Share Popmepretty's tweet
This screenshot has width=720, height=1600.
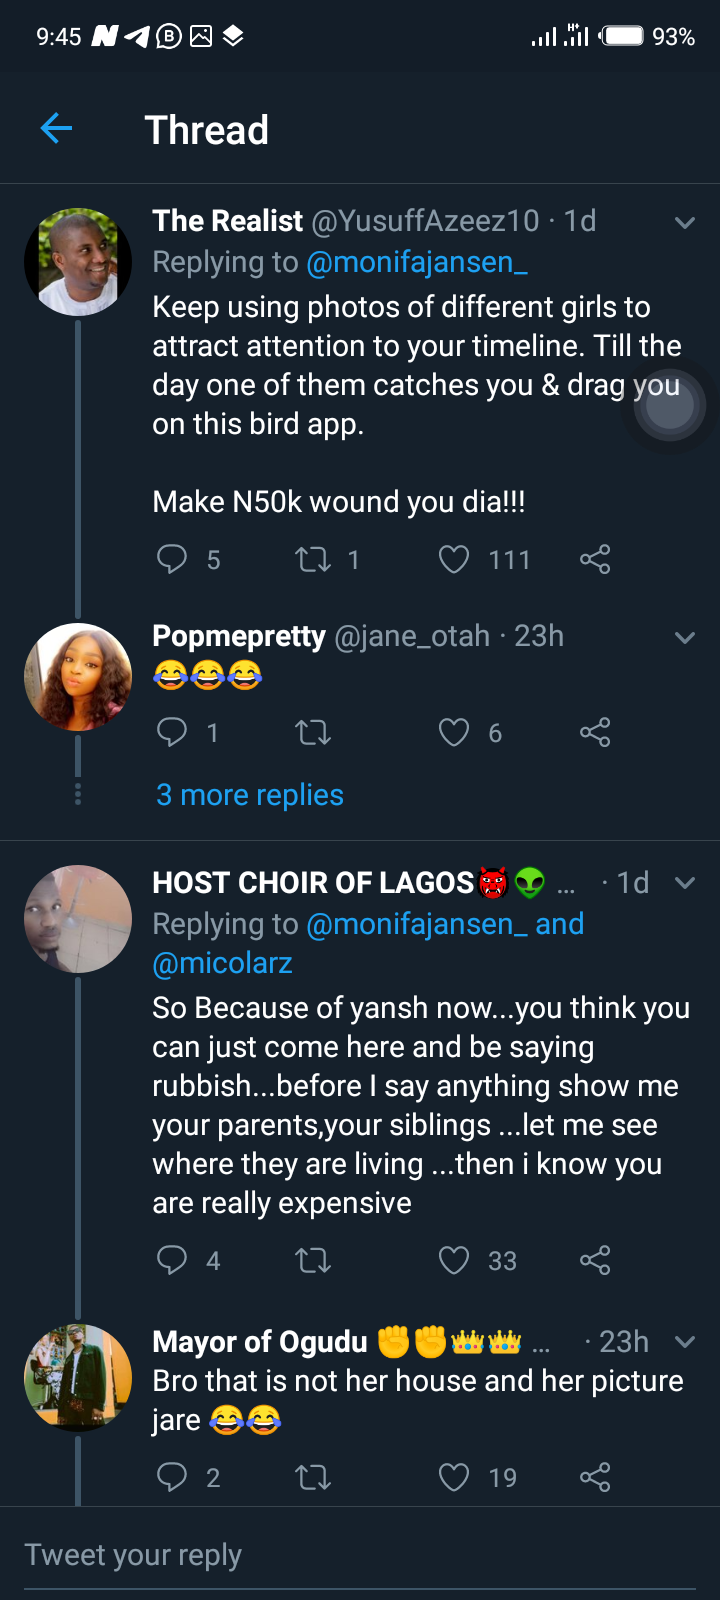tap(595, 733)
